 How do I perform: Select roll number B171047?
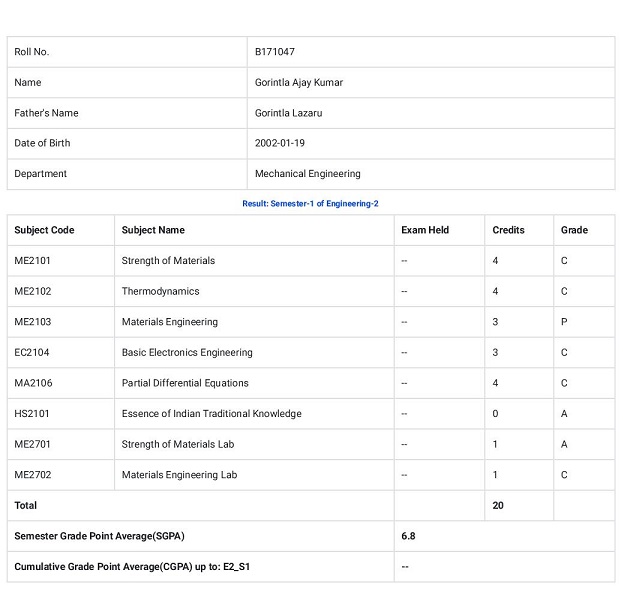pyautogui.click(x=275, y=52)
